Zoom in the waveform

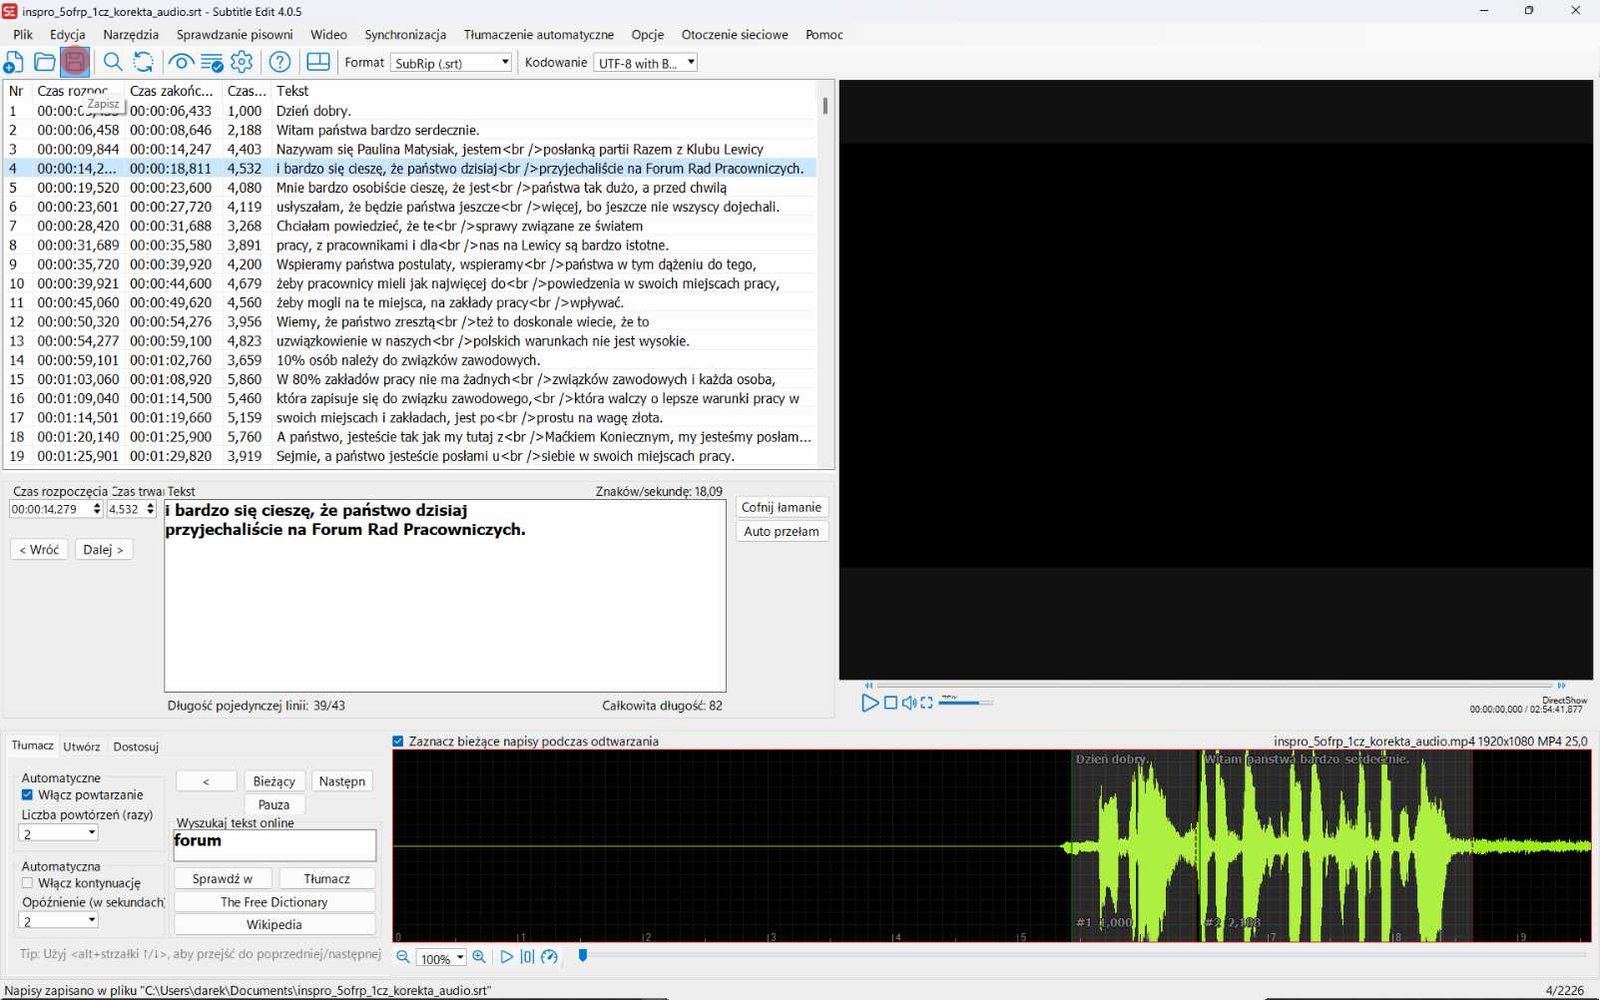point(479,957)
